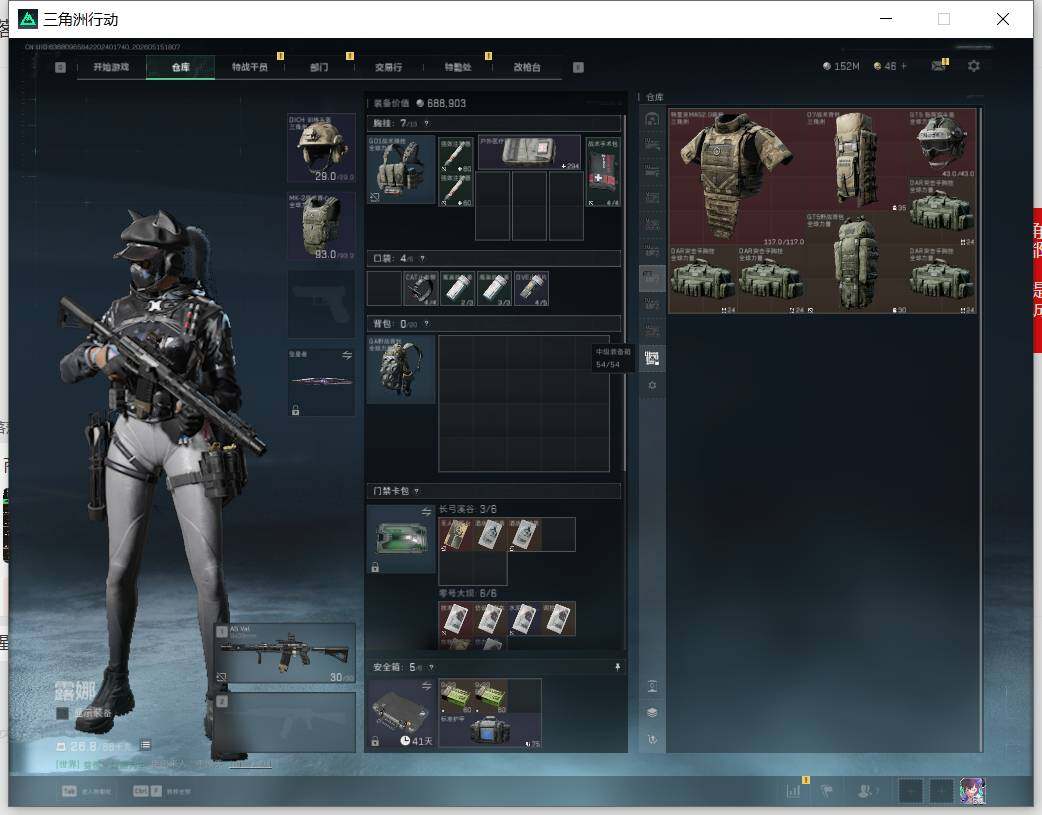This screenshot has height=815, width=1042.
Task: Show backpack 背包 help tooltip
Action: coord(426,324)
